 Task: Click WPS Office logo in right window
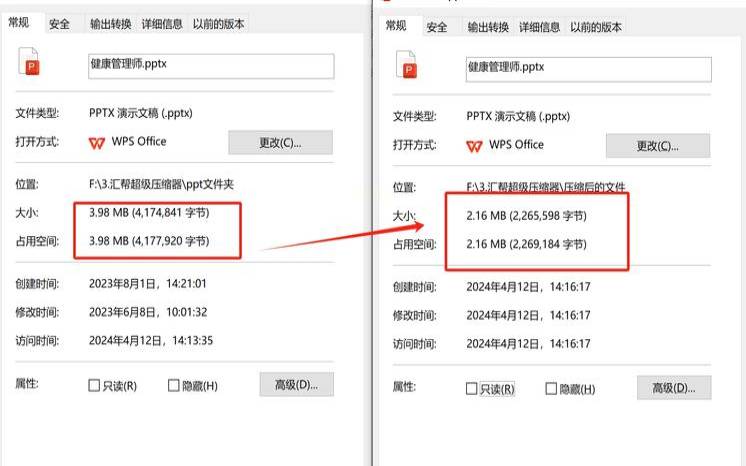click(474, 146)
